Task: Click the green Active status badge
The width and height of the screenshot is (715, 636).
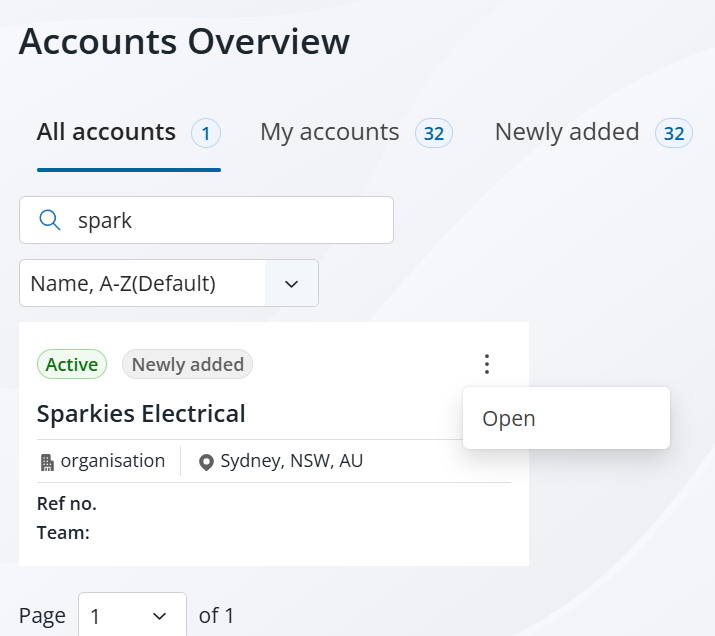Action: click(x=72, y=365)
